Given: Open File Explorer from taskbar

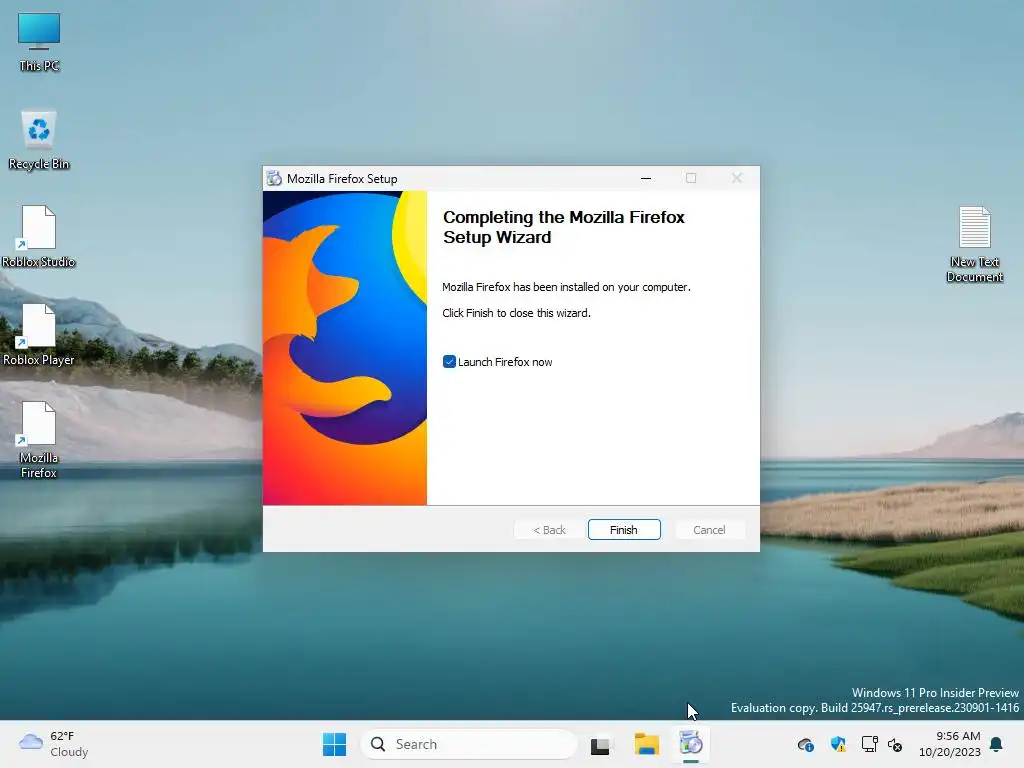Looking at the screenshot, I should tap(647, 744).
